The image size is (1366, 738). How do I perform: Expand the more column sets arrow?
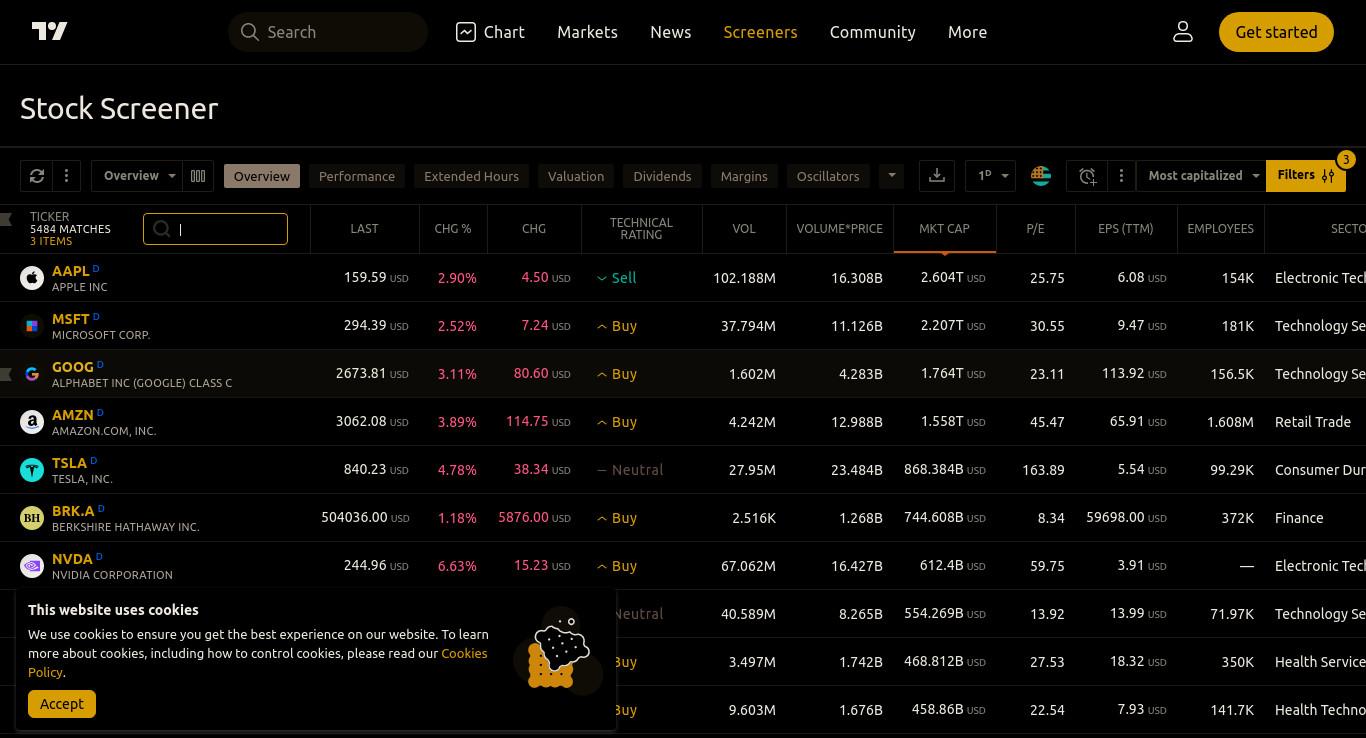point(891,176)
